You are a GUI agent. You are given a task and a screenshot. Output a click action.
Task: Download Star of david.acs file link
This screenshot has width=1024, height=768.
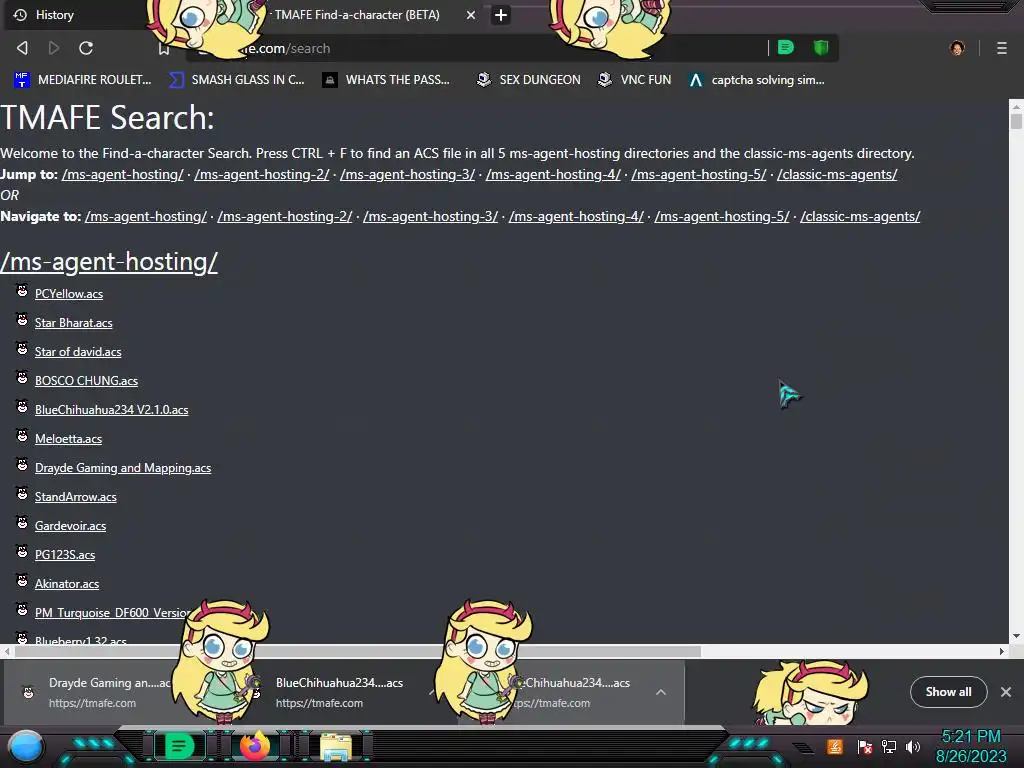pos(78,352)
